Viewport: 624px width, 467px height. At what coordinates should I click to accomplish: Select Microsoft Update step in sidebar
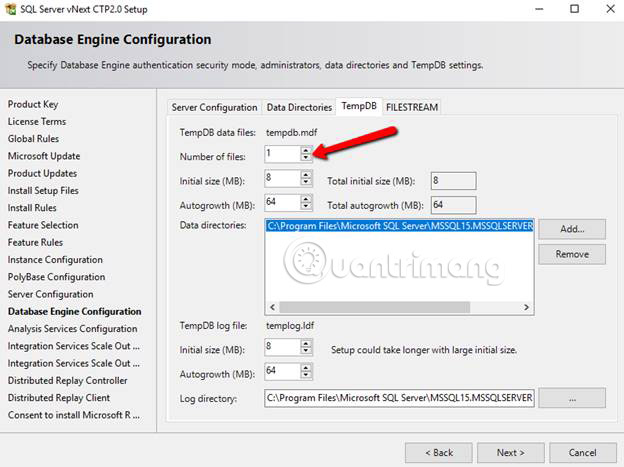44,156
